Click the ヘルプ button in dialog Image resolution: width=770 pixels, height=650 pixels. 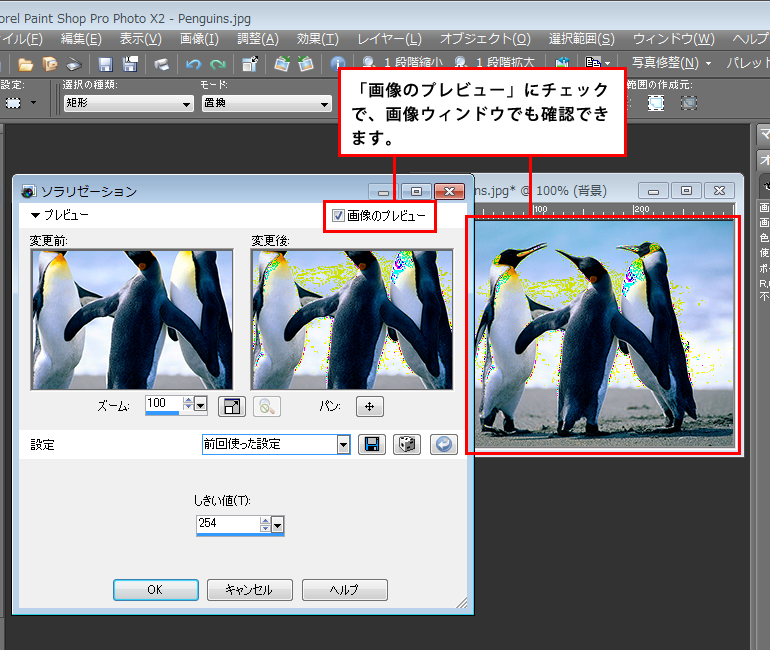click(345, 590)
